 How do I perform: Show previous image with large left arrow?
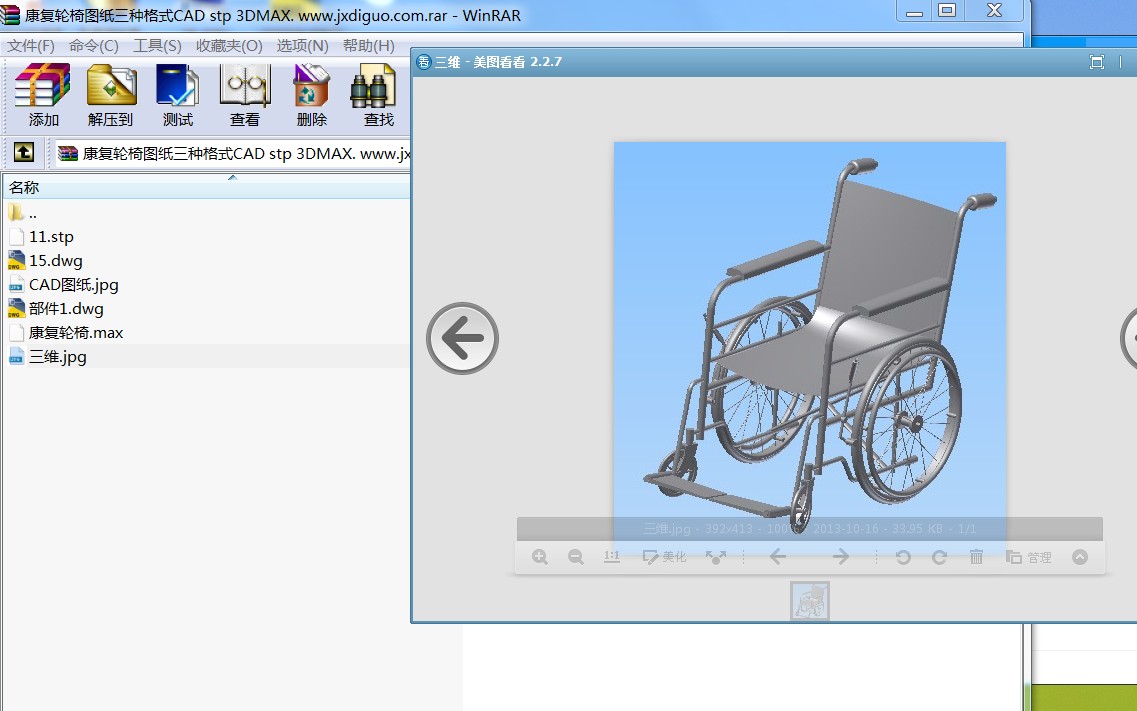[x=462, y=339]
